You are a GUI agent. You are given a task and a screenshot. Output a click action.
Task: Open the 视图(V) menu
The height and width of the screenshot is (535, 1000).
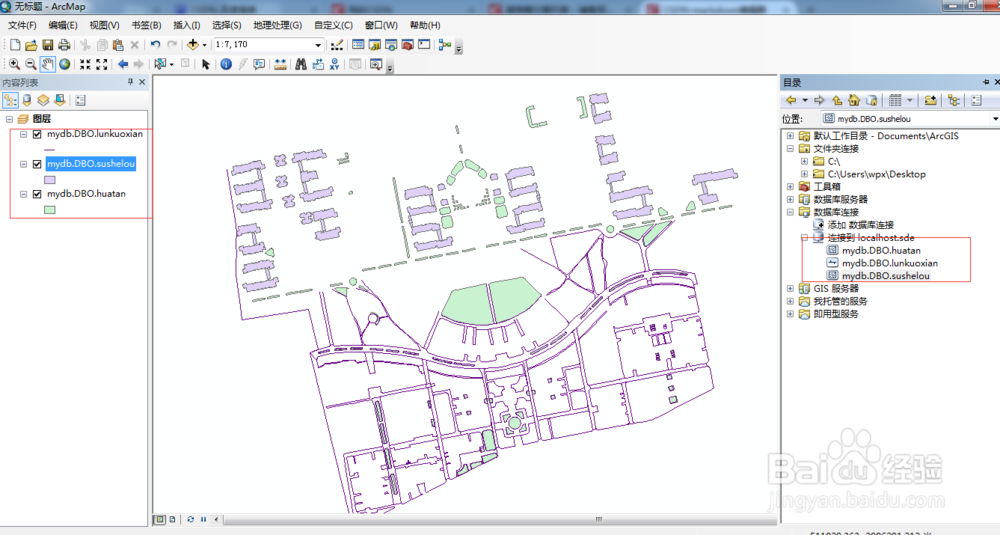point(104,25)
